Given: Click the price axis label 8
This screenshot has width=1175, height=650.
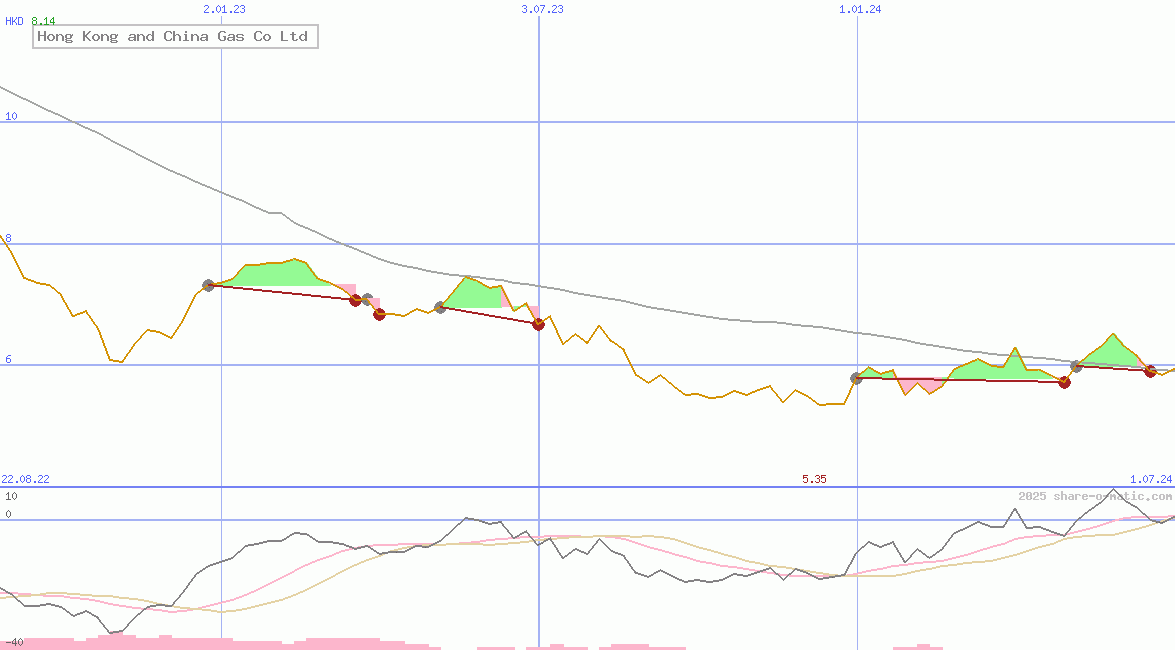Looking at the screenshot, I should point(8,238).
